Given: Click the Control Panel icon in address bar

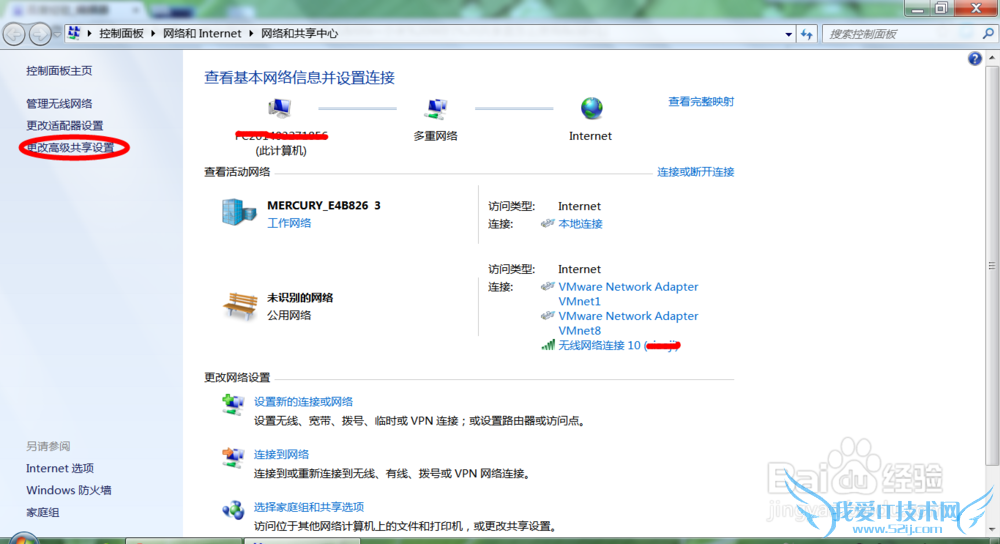Looking at the screenshot, I should 74,33.
